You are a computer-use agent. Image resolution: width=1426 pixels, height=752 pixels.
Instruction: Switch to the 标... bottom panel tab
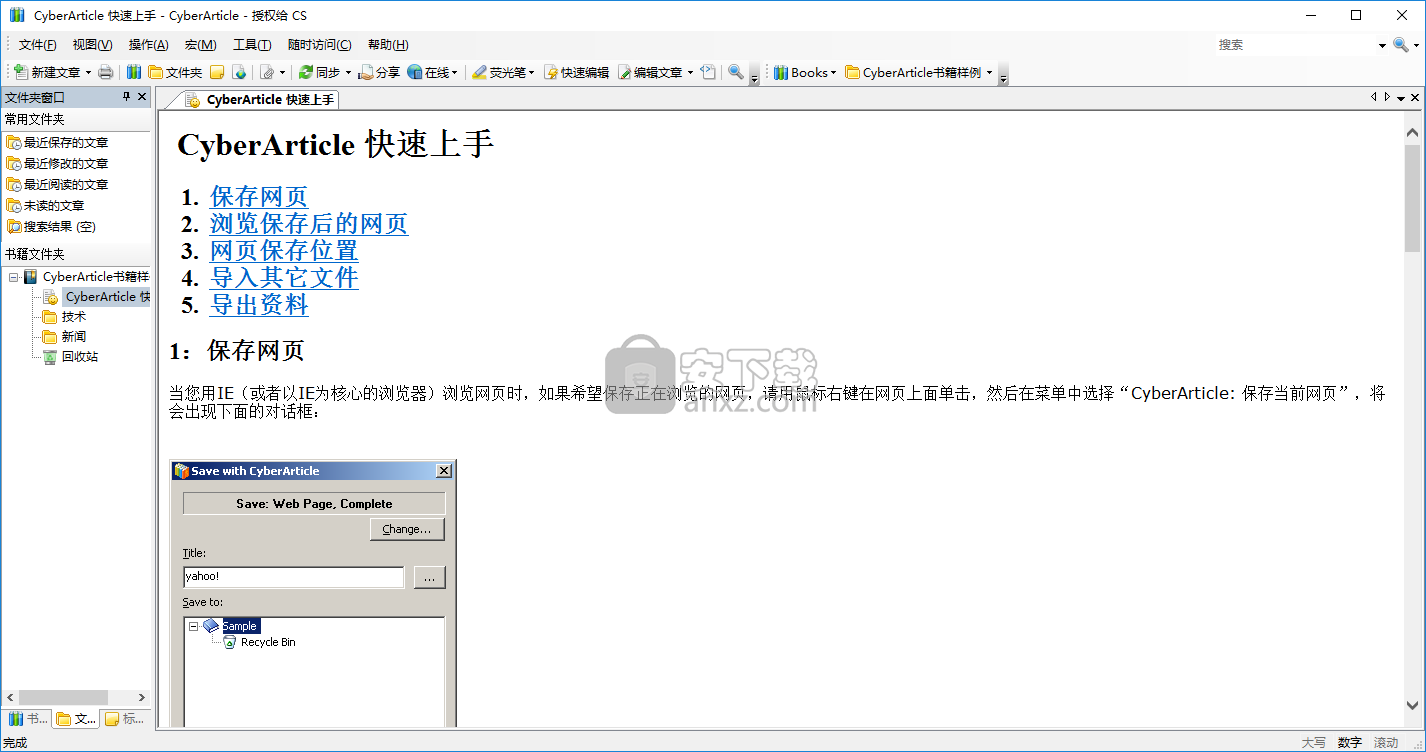click(124, 718)
